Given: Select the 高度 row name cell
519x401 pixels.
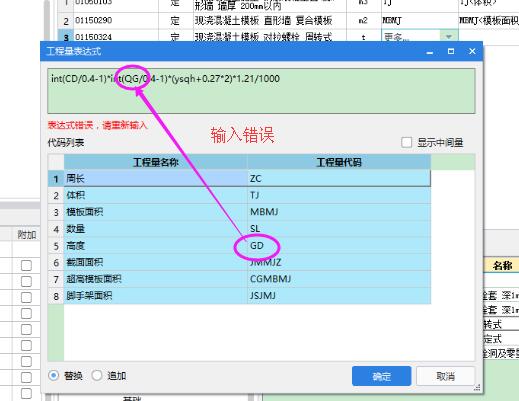Looking at the screenshot, I should point(155,246).
